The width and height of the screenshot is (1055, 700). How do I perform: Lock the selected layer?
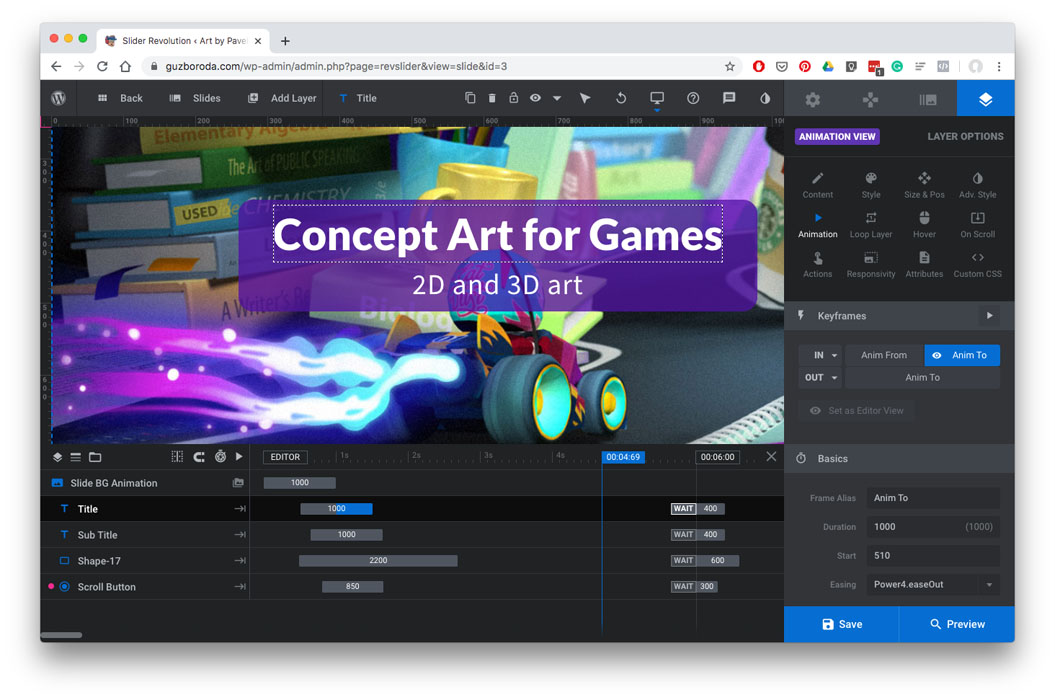pyautogui.click(x=513, y=98)
